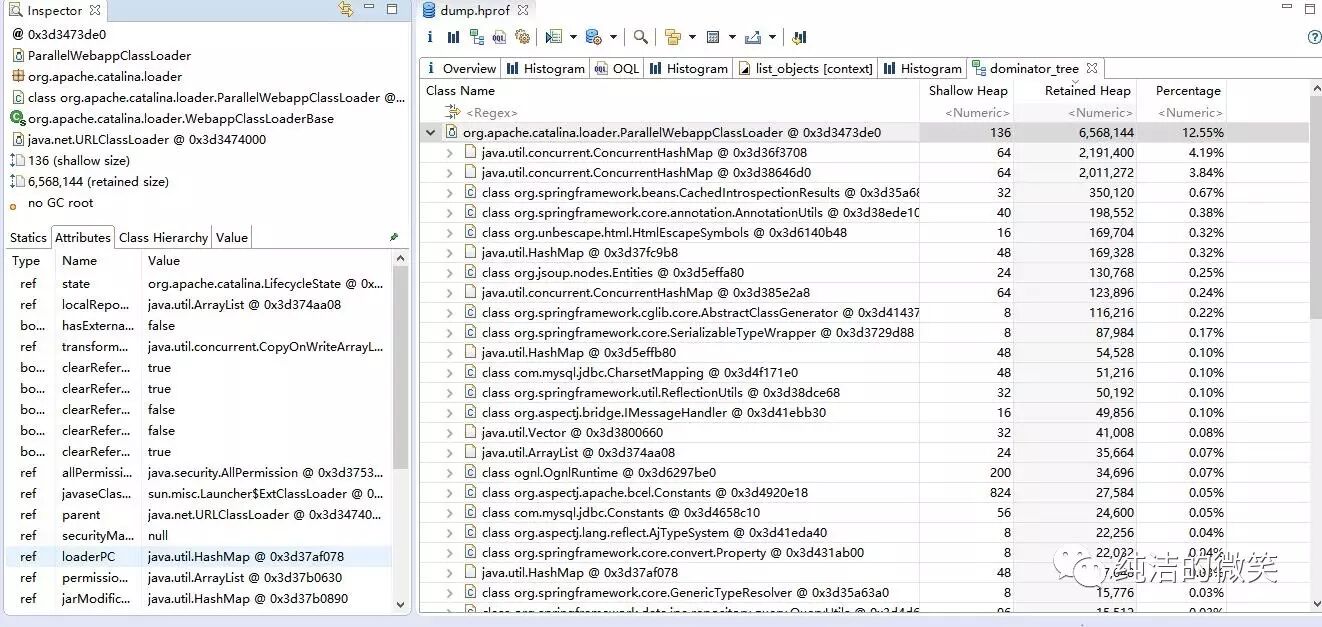
Task: Click the Percentage Numeric filter field
Action: pyautogui.click(x=1181, y=112)
